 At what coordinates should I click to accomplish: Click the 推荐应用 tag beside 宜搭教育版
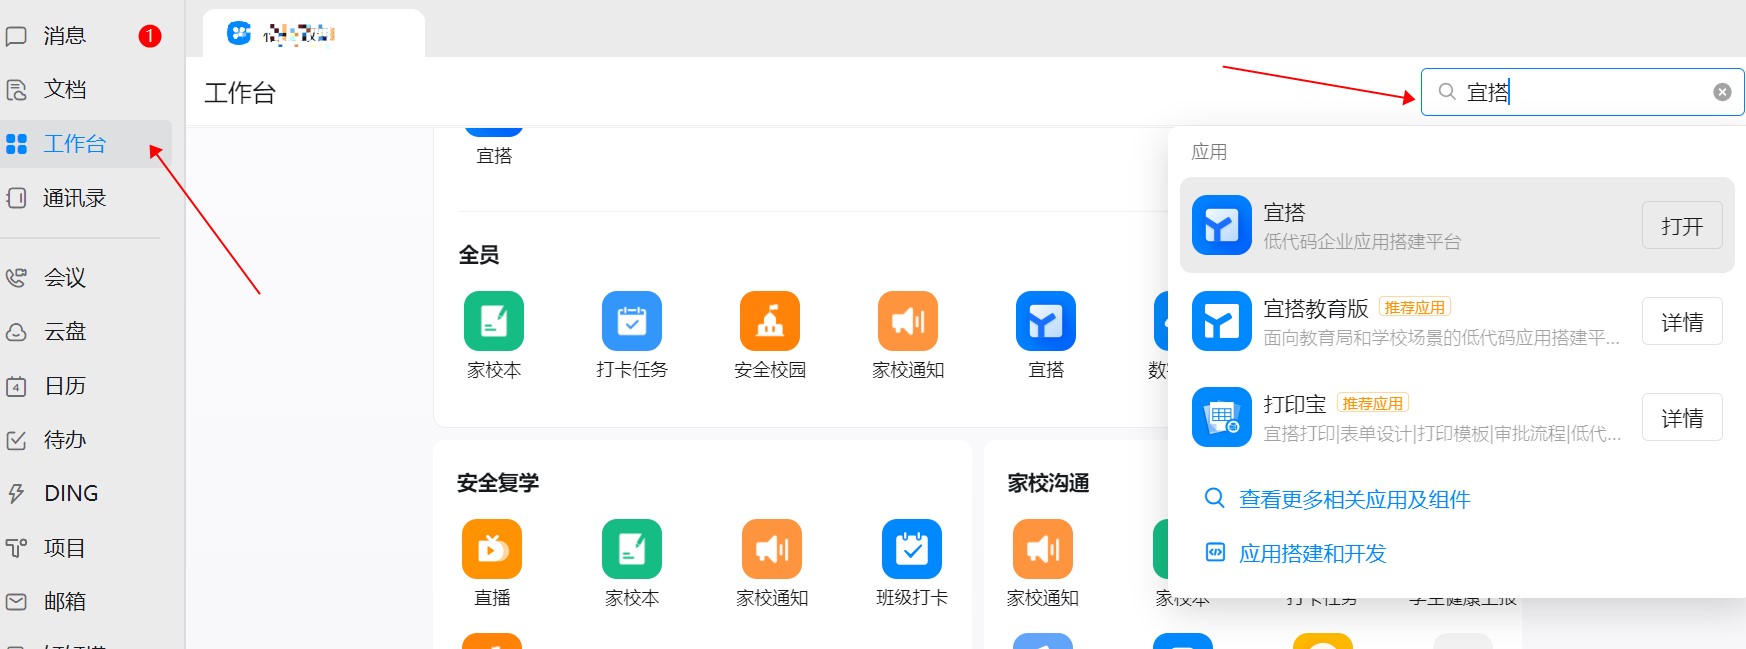pyautogui.click(x=1414, y=307)
